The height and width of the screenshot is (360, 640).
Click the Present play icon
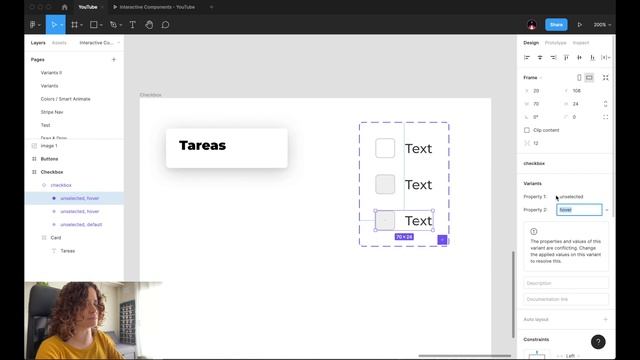tap(580, 25)
